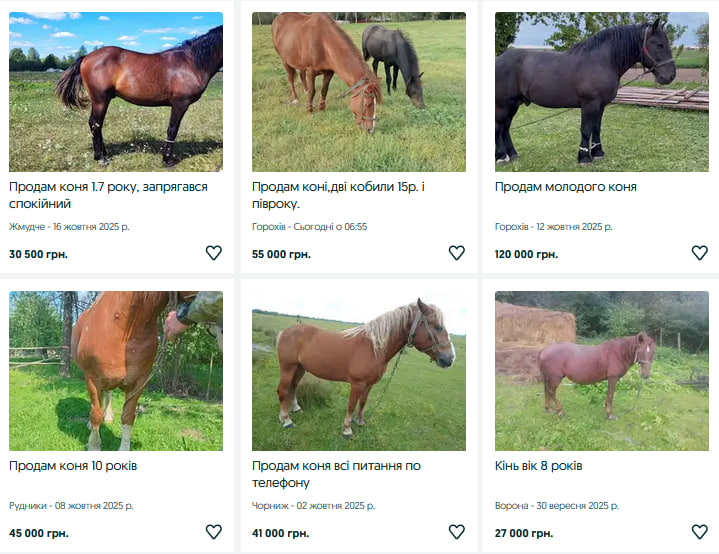Click the 'Горохів - Сьогодні о 06:55' location text
Viewport: 719px width, 554px height.
pos(310,227)
